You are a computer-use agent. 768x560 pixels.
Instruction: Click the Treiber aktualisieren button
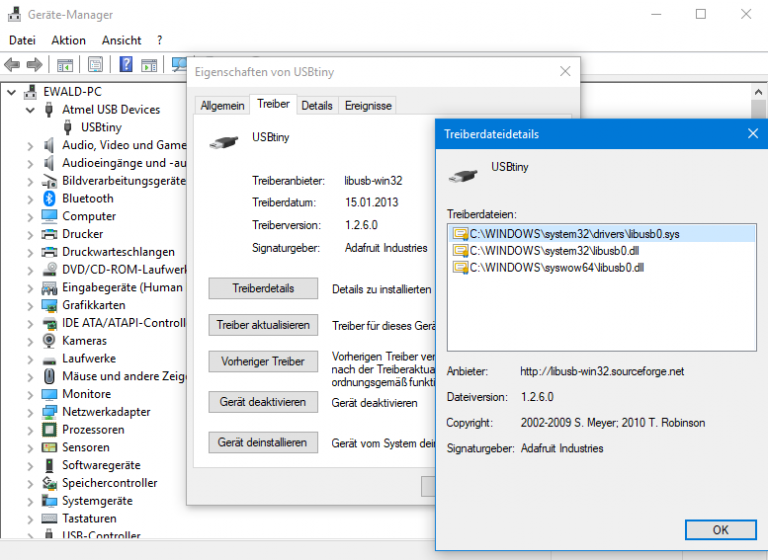pyautogui.click(x=263, y=325)
